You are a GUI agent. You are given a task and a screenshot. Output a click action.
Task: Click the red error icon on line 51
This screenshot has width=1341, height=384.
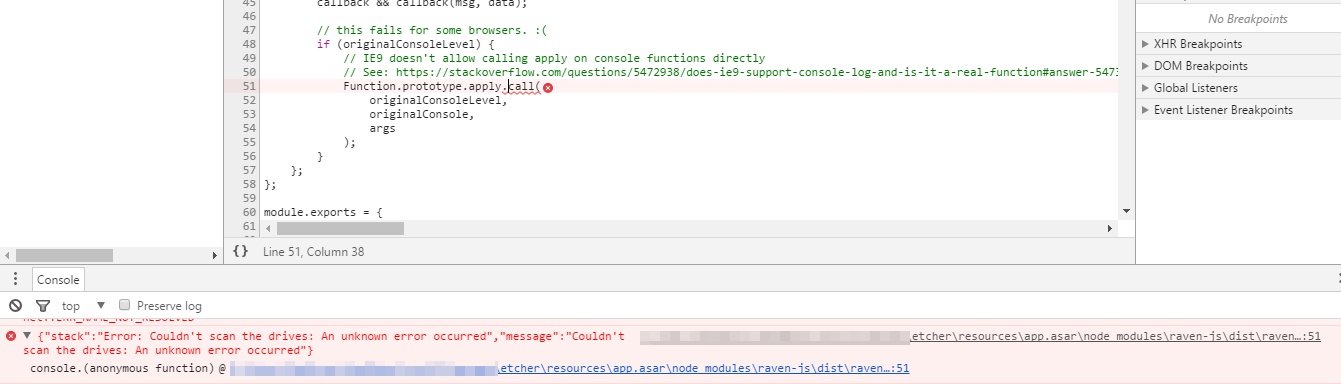[548, 88]
